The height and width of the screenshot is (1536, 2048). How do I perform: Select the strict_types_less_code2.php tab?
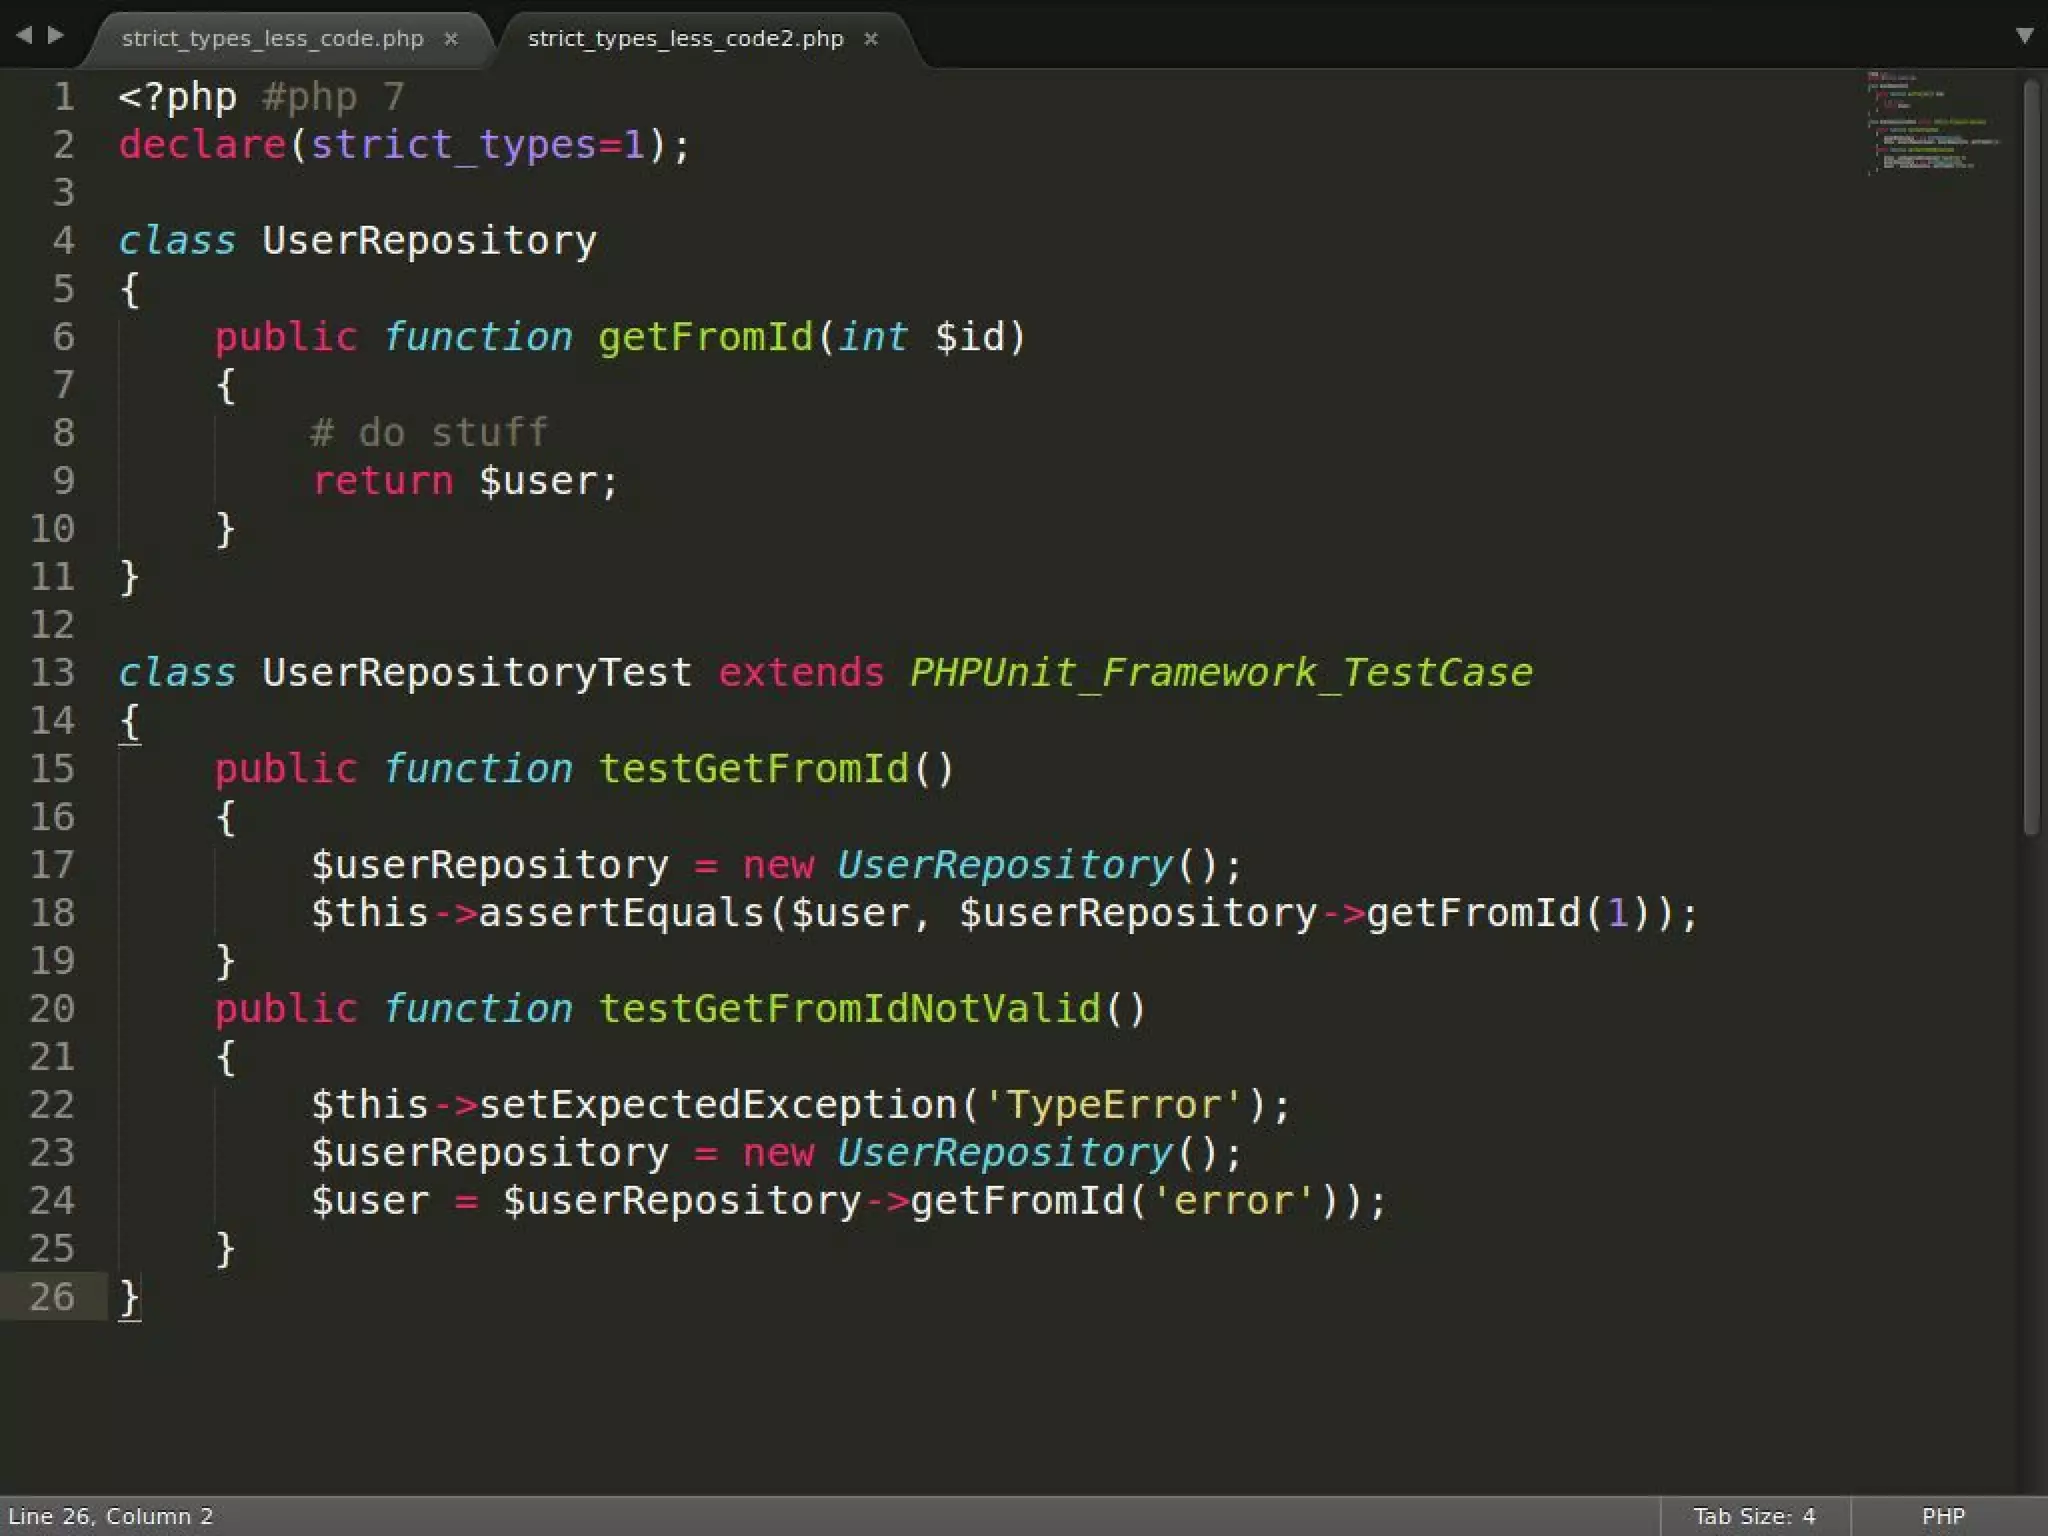point(685,39)
